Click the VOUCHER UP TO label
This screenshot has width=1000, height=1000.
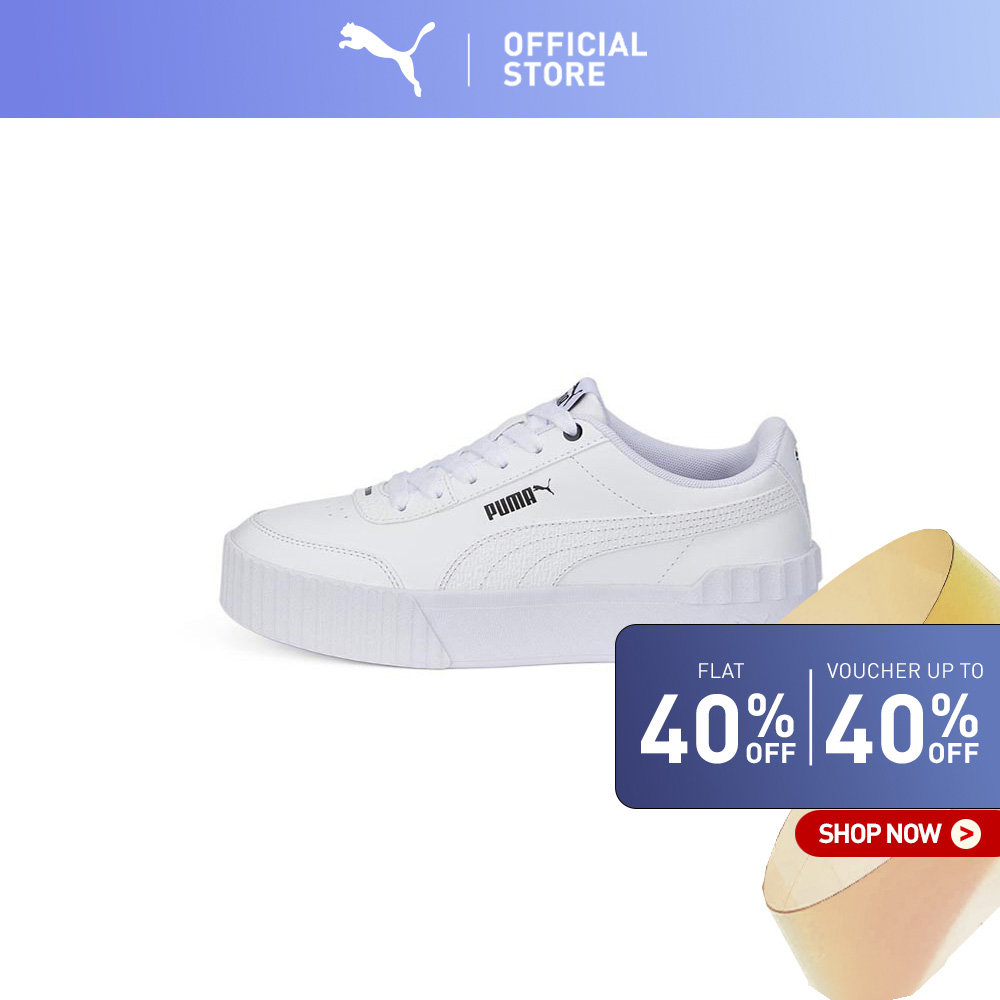click(x=904, y=671)
